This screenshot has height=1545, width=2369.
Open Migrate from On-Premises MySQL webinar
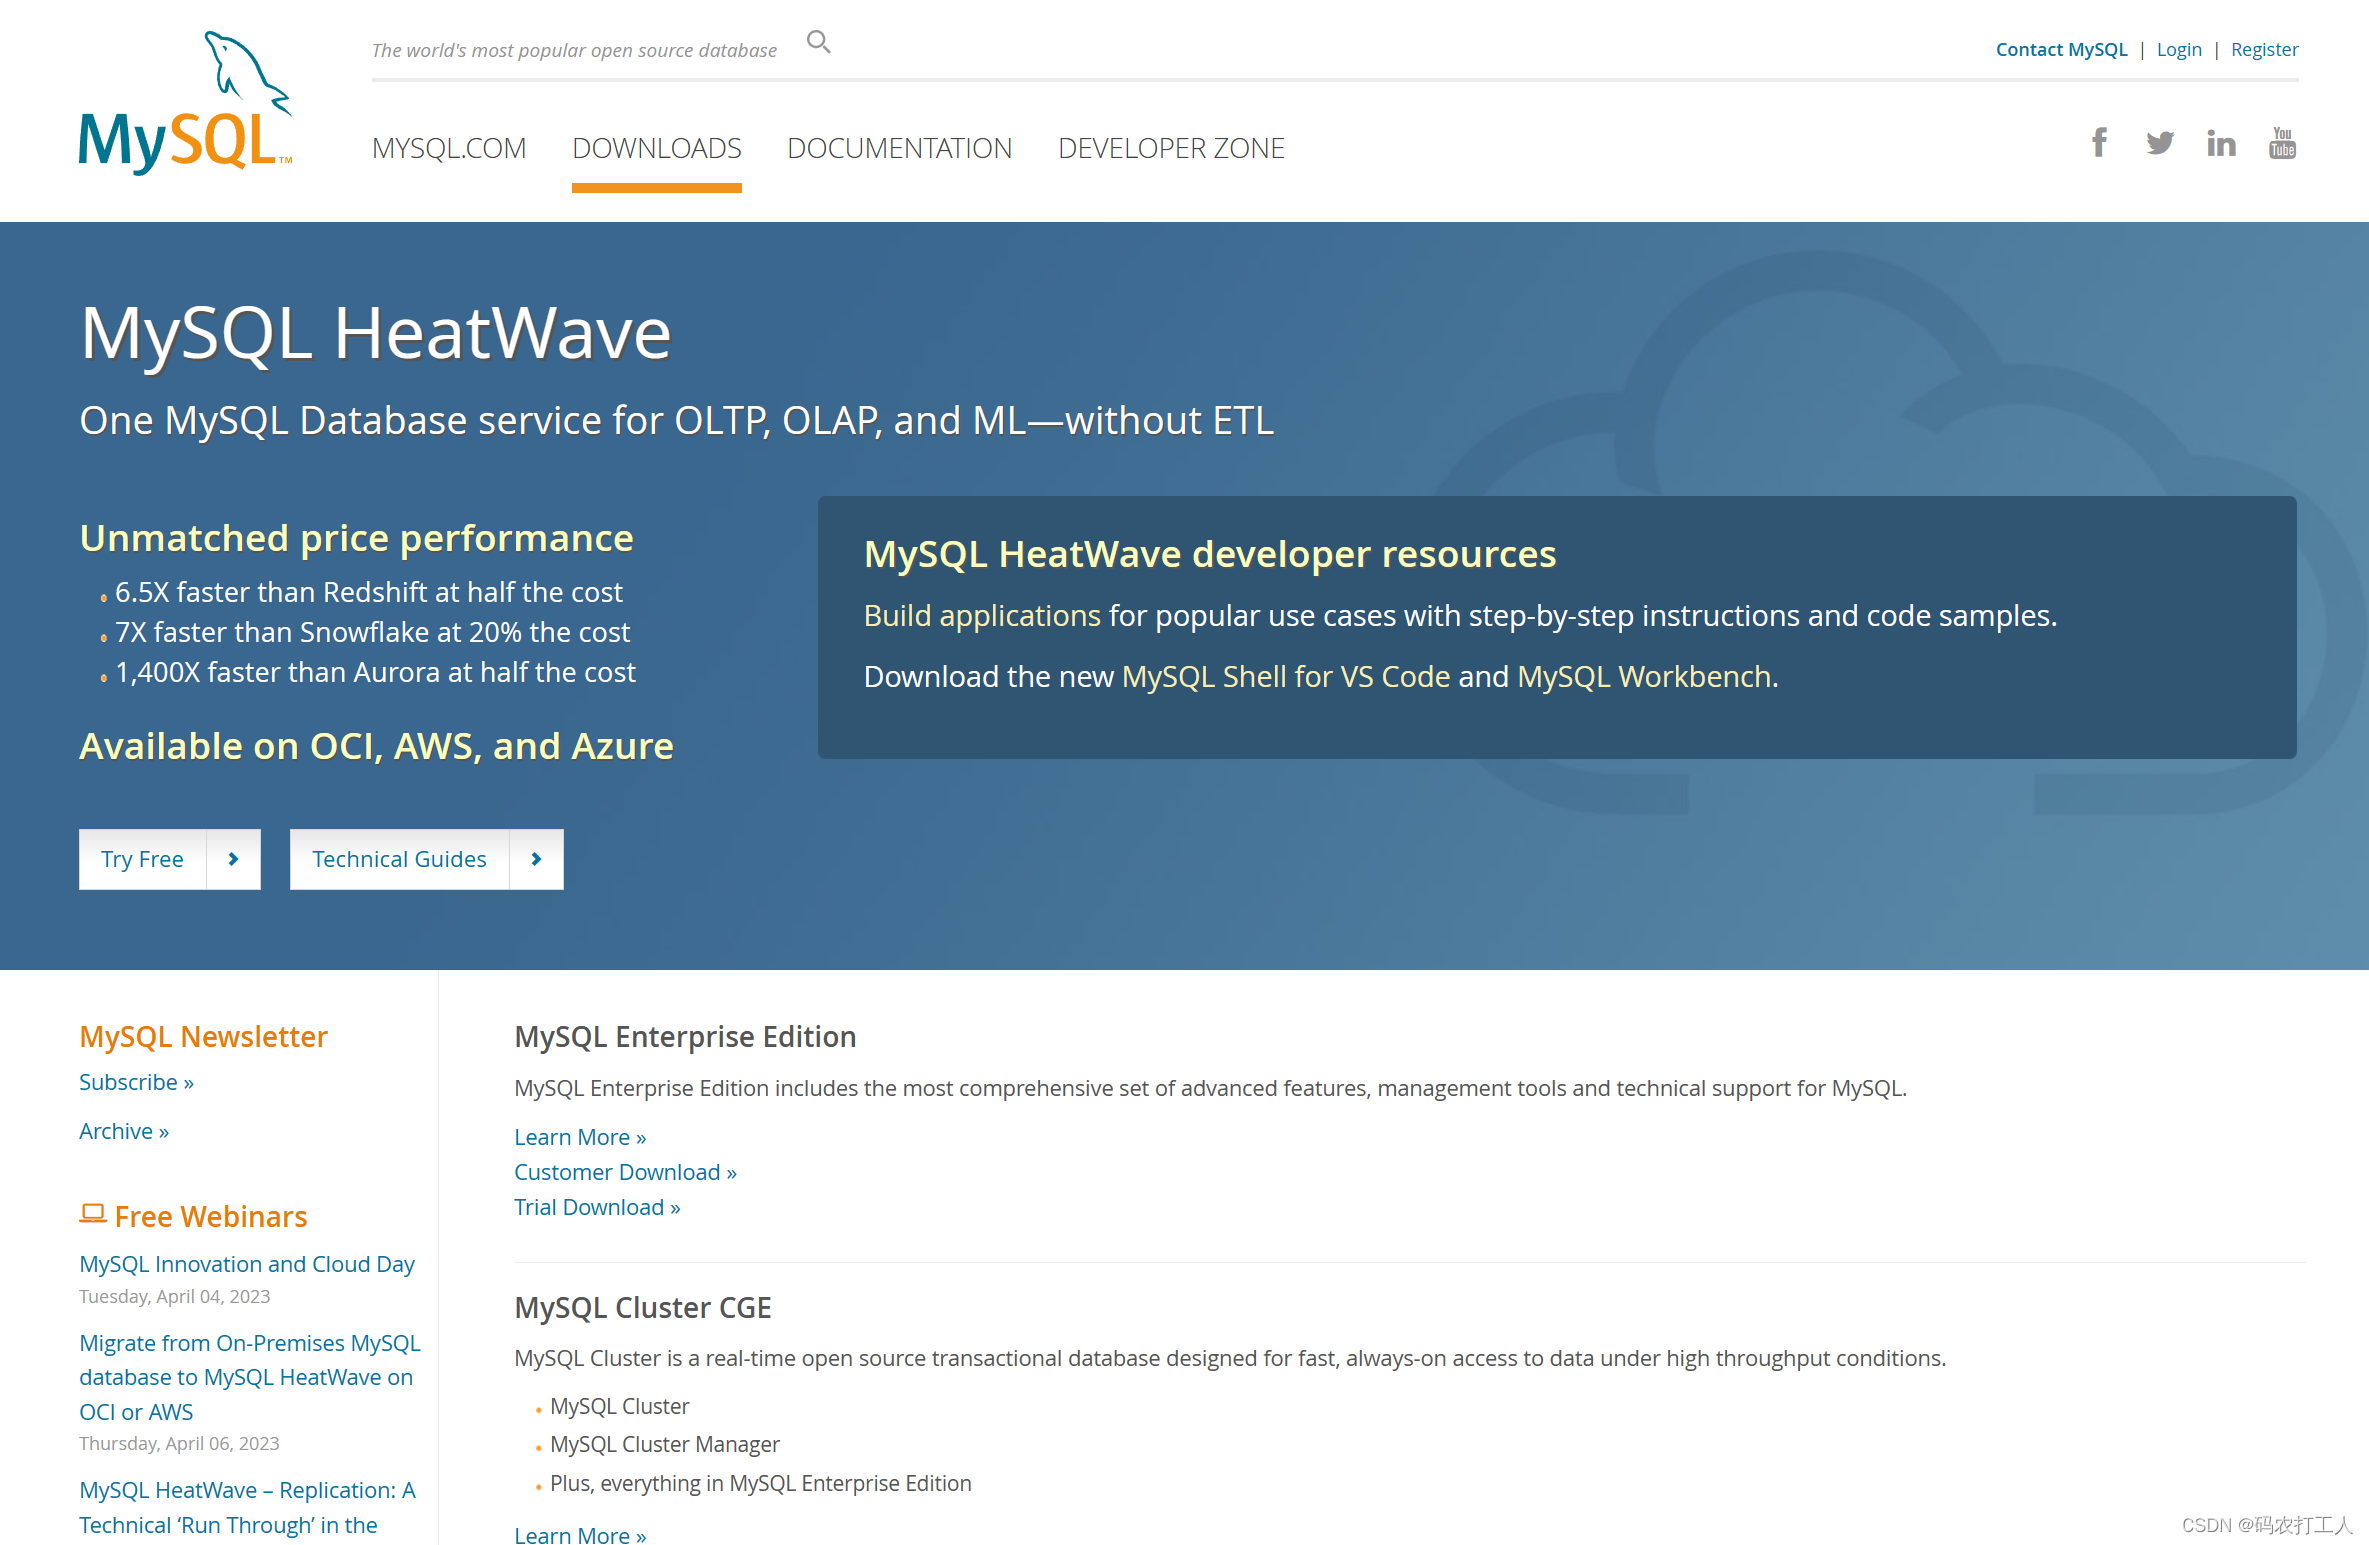pyautogui.click(x=250, y=1377)
